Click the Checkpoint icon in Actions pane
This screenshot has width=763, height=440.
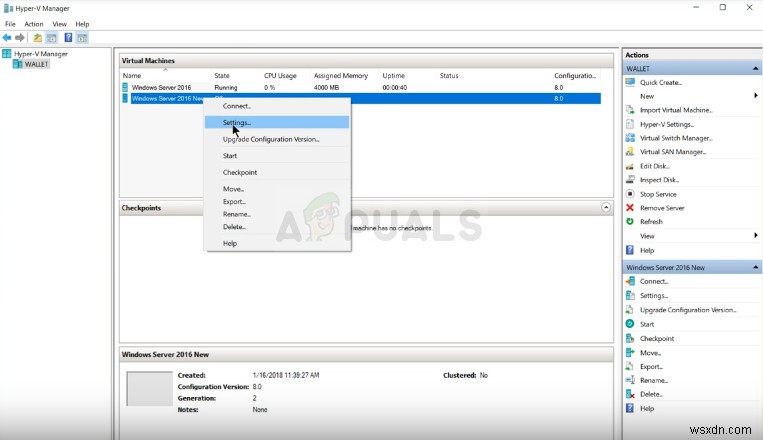click(x=630, y=338)
